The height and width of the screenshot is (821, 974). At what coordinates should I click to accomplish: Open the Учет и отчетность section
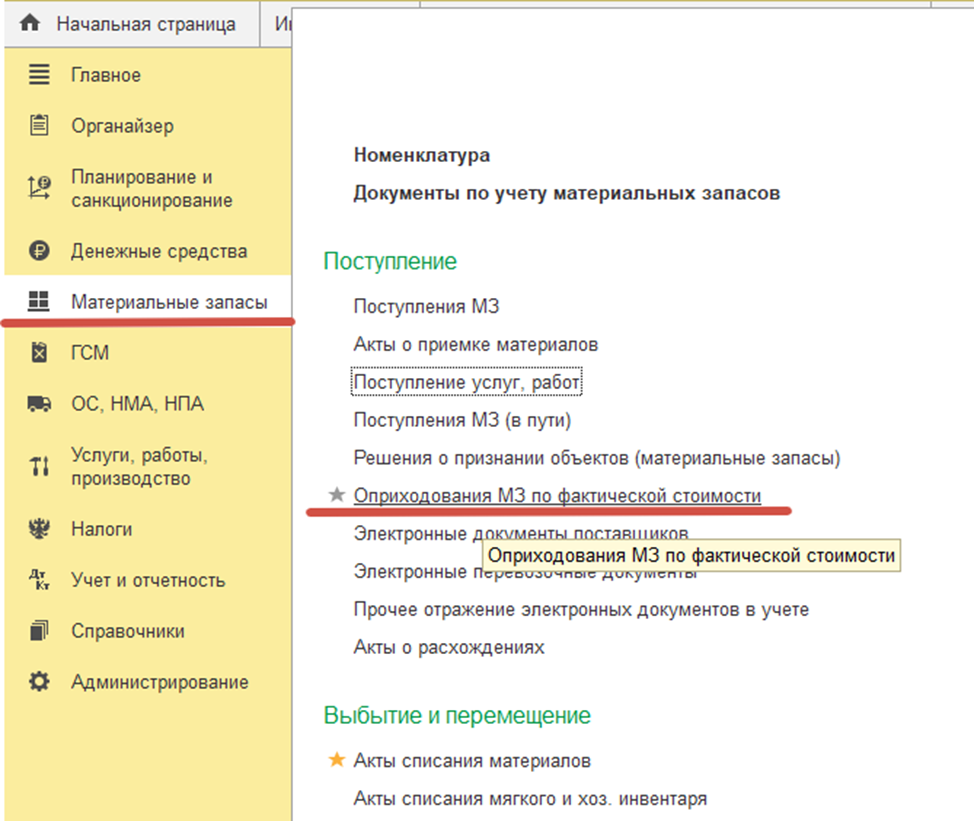[148, 580]
